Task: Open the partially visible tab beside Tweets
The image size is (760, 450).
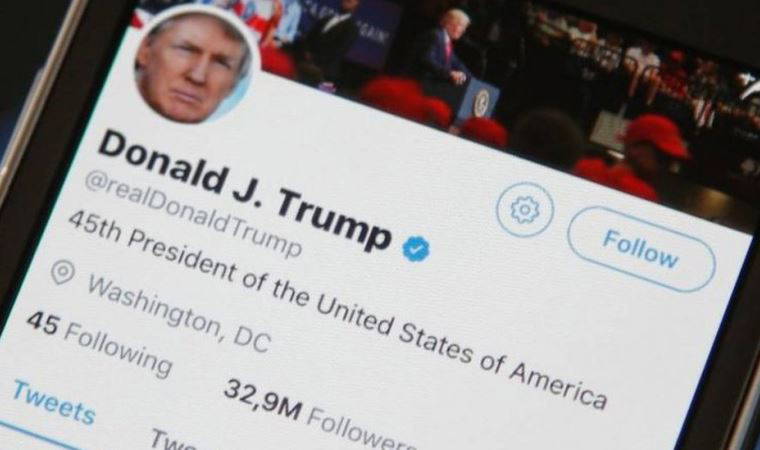Action: coord(175,440)
